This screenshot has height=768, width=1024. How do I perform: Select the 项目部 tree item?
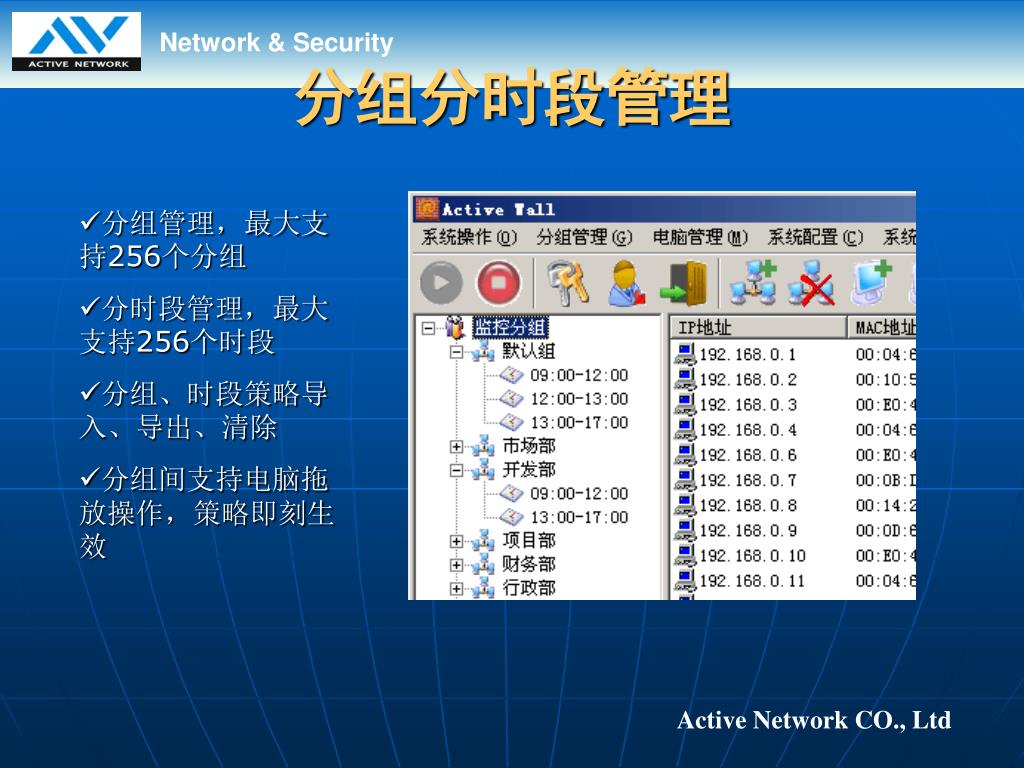pyautogui.click(x=528, y=541)
